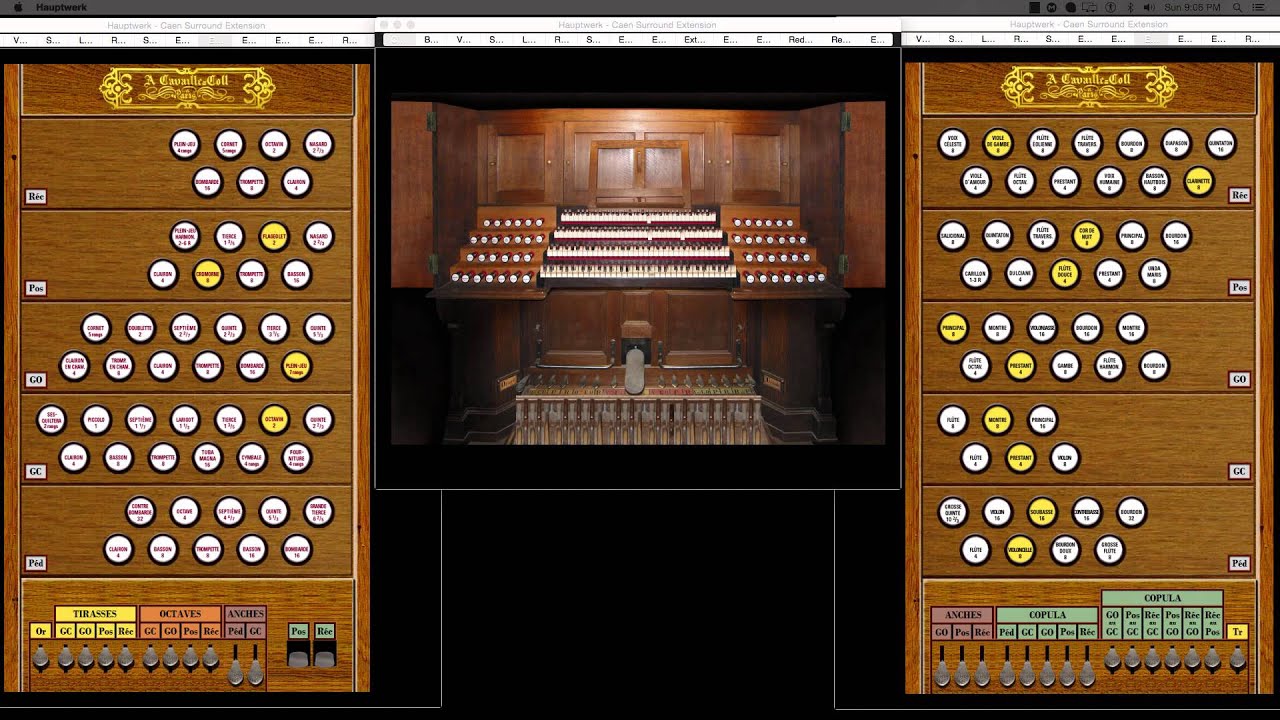Turn off the Soubasse 16 pedal stop

(x=1042, y=512)
